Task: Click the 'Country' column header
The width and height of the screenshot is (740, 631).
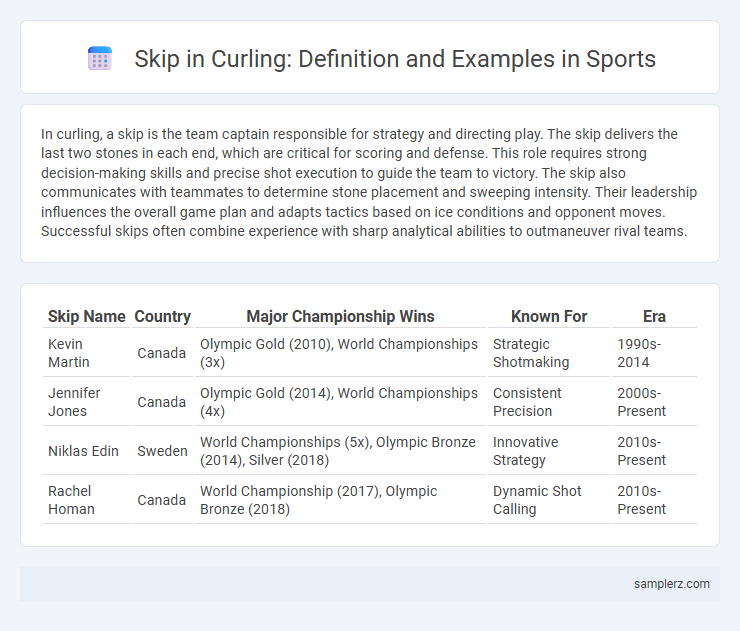Action: (162, 316)
